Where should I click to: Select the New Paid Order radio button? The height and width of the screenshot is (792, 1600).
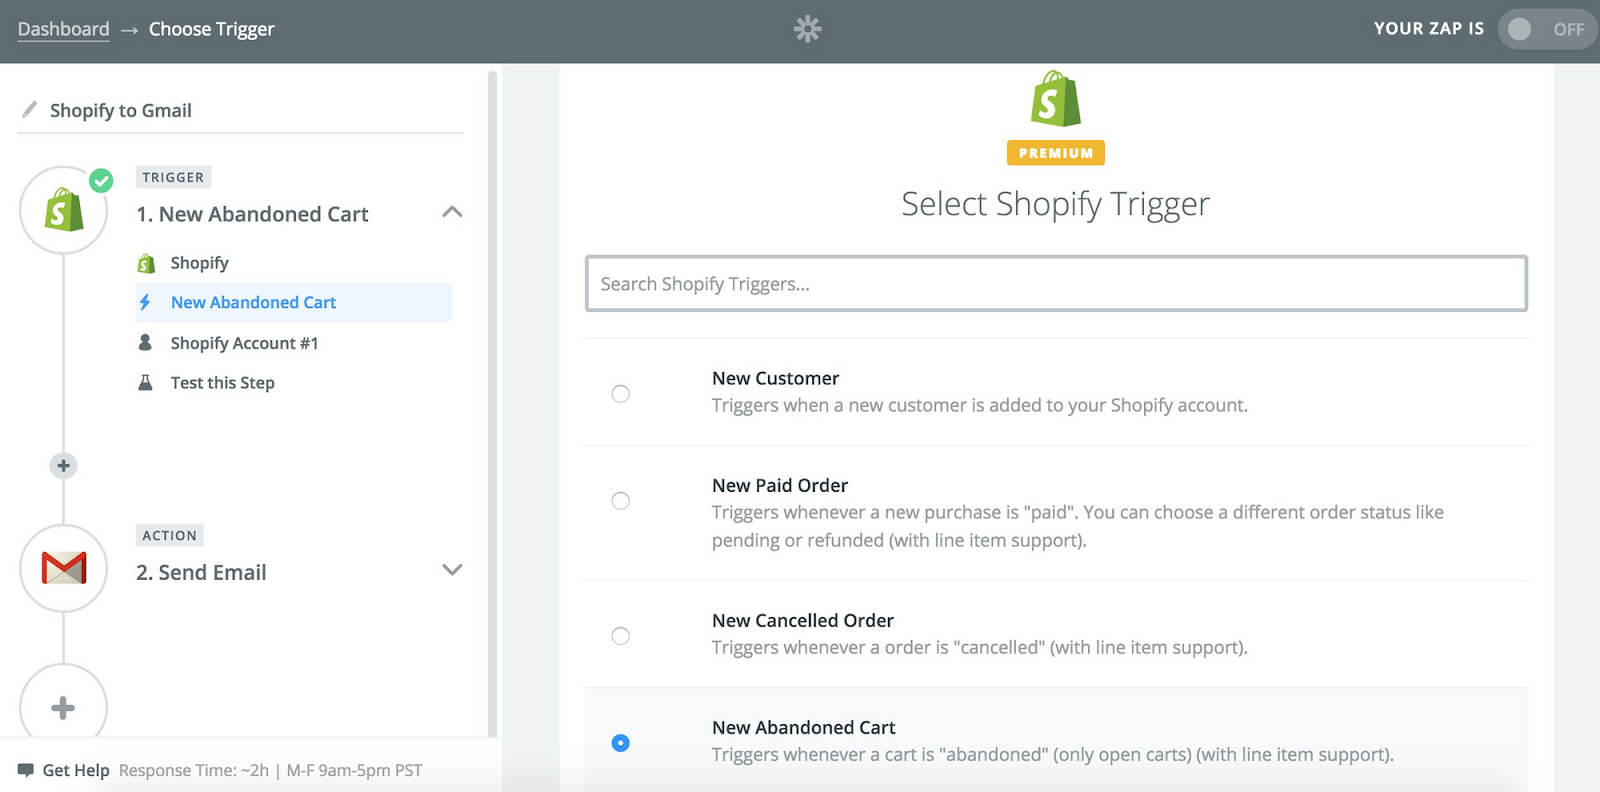click(620, 500)
